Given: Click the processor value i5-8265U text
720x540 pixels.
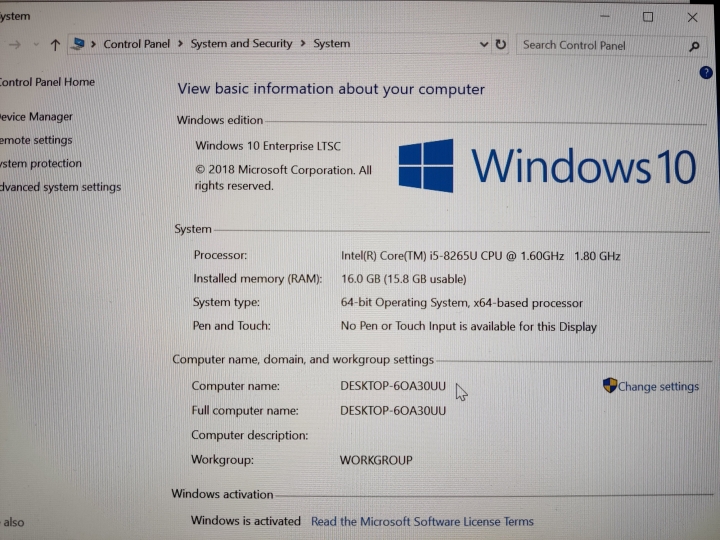Looking at the screenshot, I should click(480, 256).
